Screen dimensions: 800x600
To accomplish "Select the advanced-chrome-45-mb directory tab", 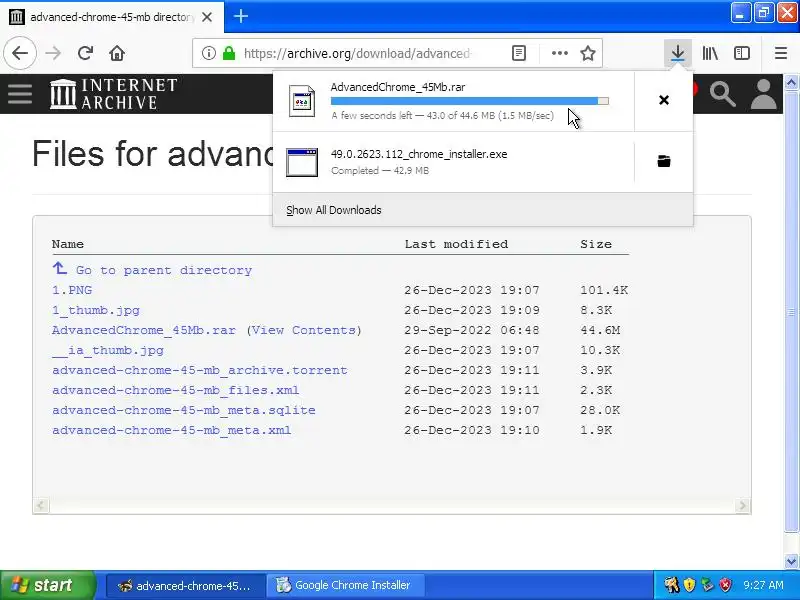I will tap(111, 17).
